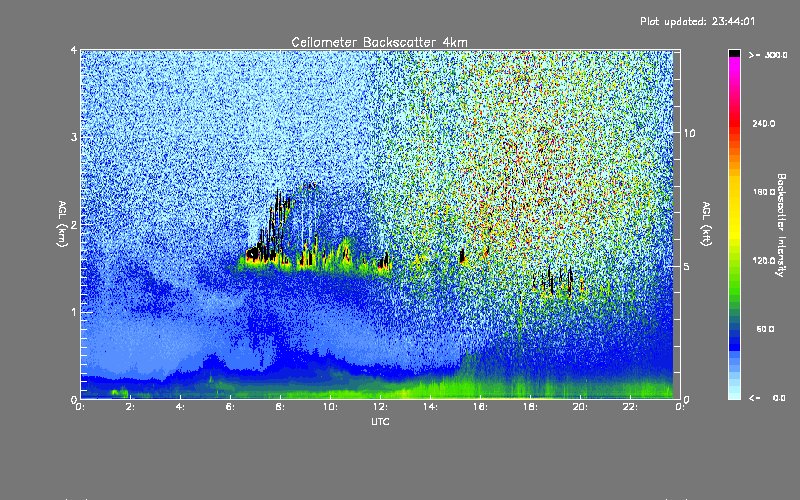Click the "10:" UTC hour tick label
The height and width of the screenshot is (500, 800).
click(330, 407)
